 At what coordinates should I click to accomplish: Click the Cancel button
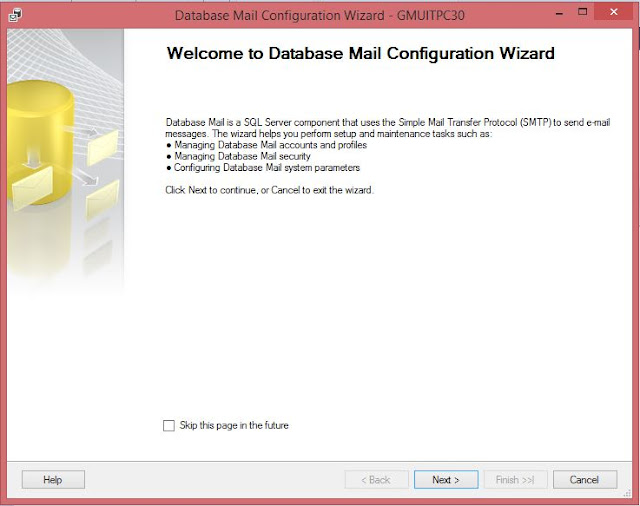click(x=584, y=479)
